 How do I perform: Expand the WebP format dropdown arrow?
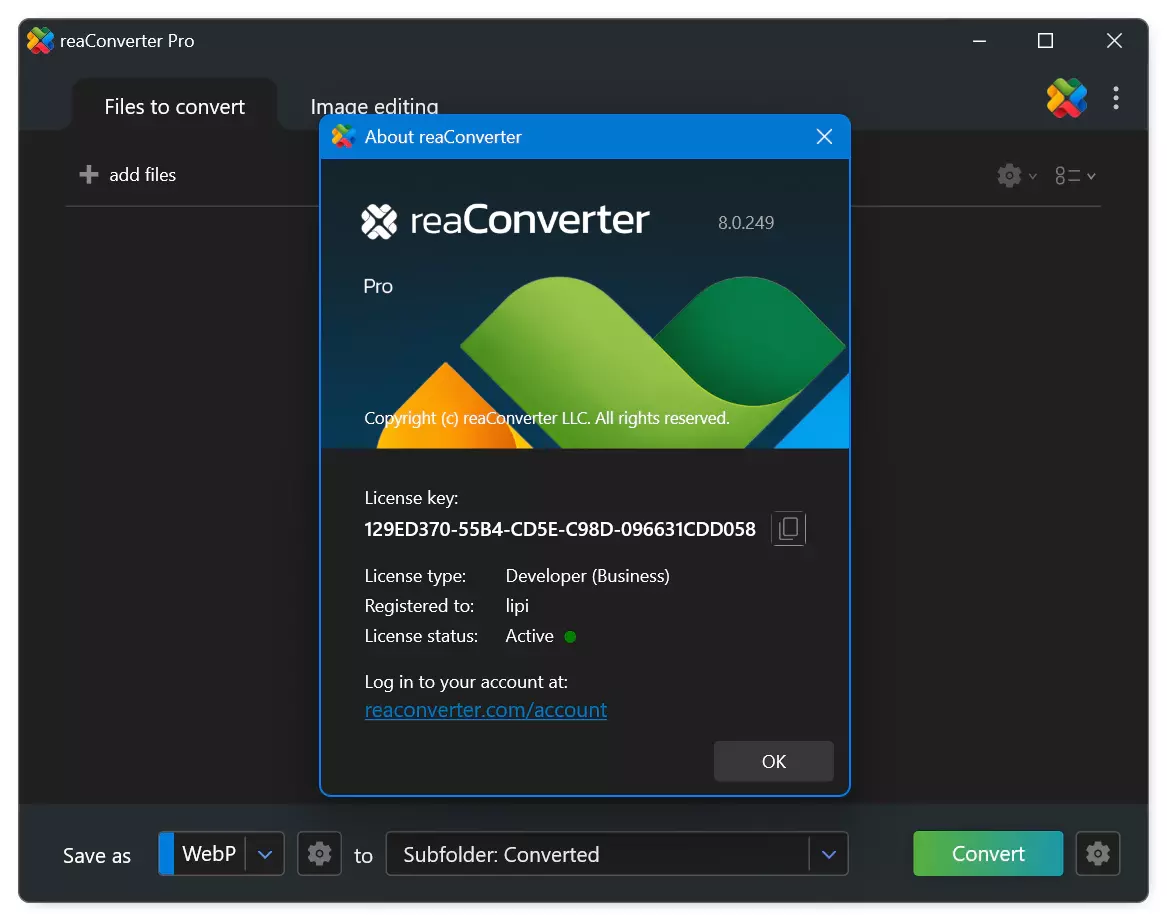[265, 854]
